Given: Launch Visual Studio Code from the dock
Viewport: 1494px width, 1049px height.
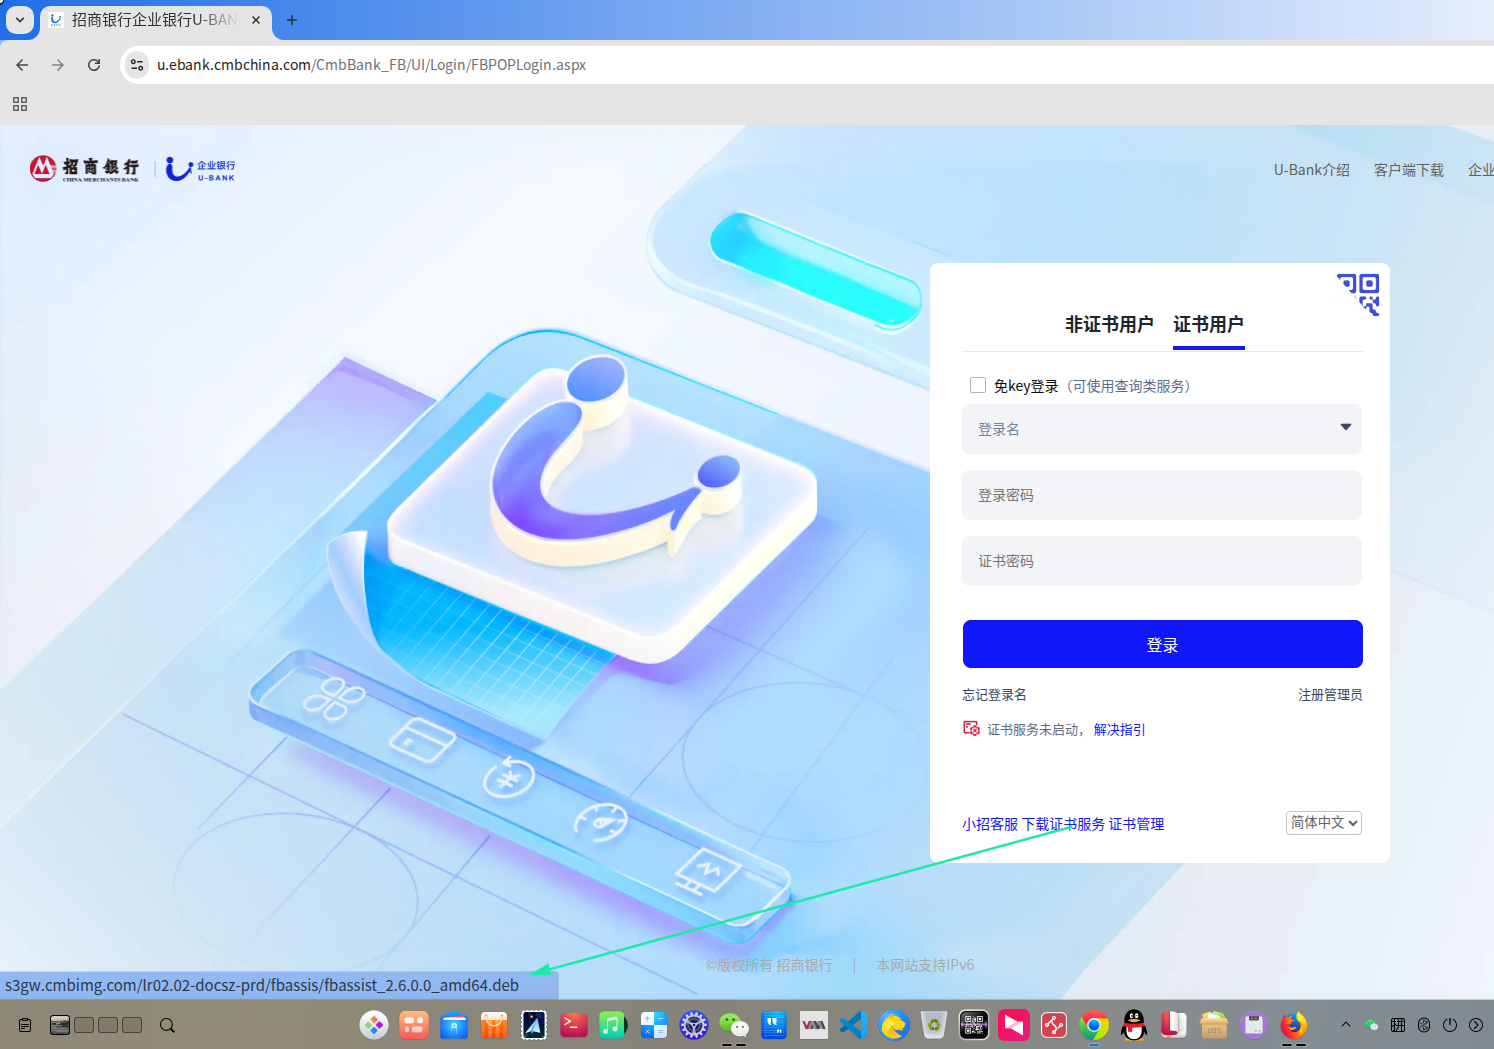Looking at the screenshot, I should tap(852, 1025).
